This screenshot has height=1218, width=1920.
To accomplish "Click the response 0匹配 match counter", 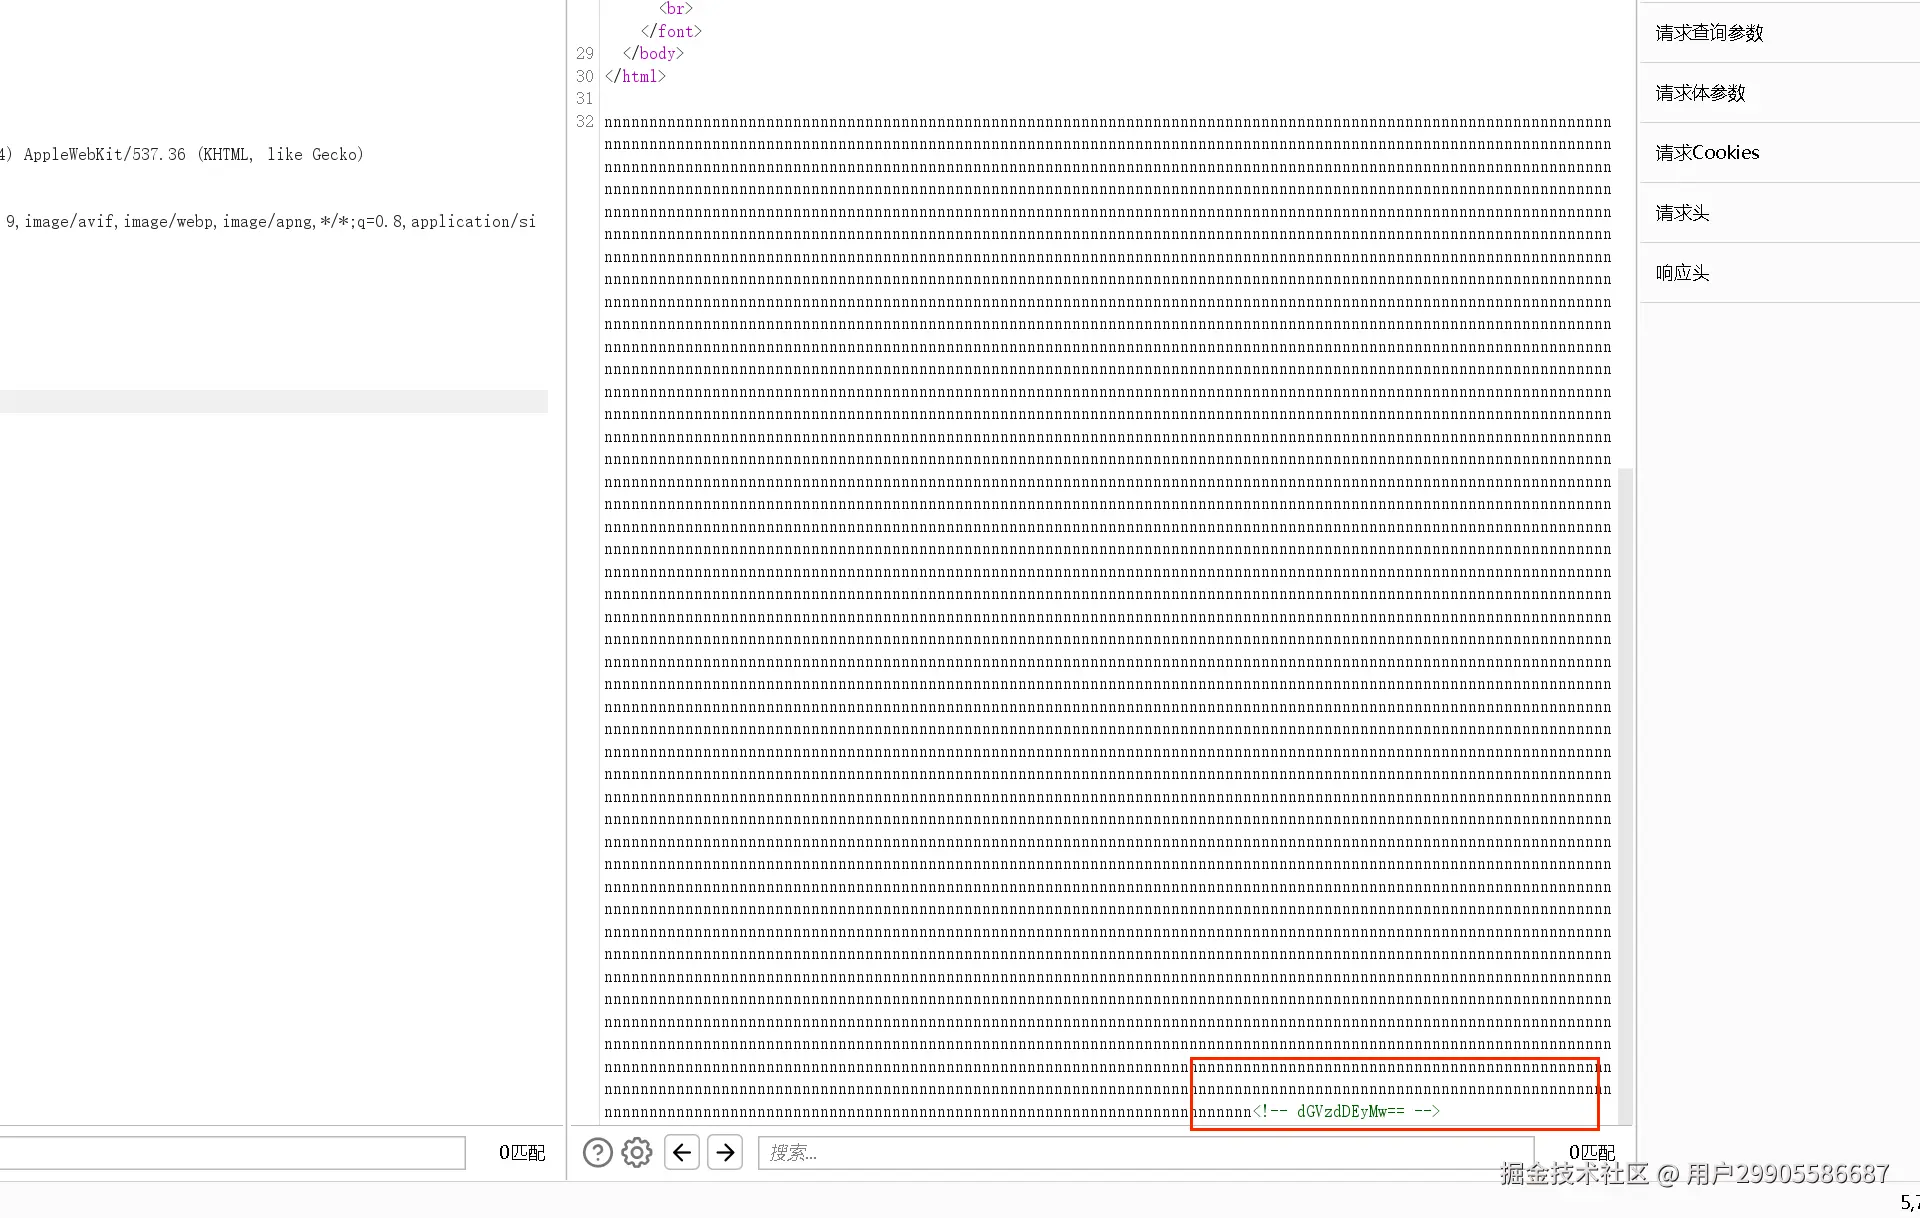I will point(1591,1153).
